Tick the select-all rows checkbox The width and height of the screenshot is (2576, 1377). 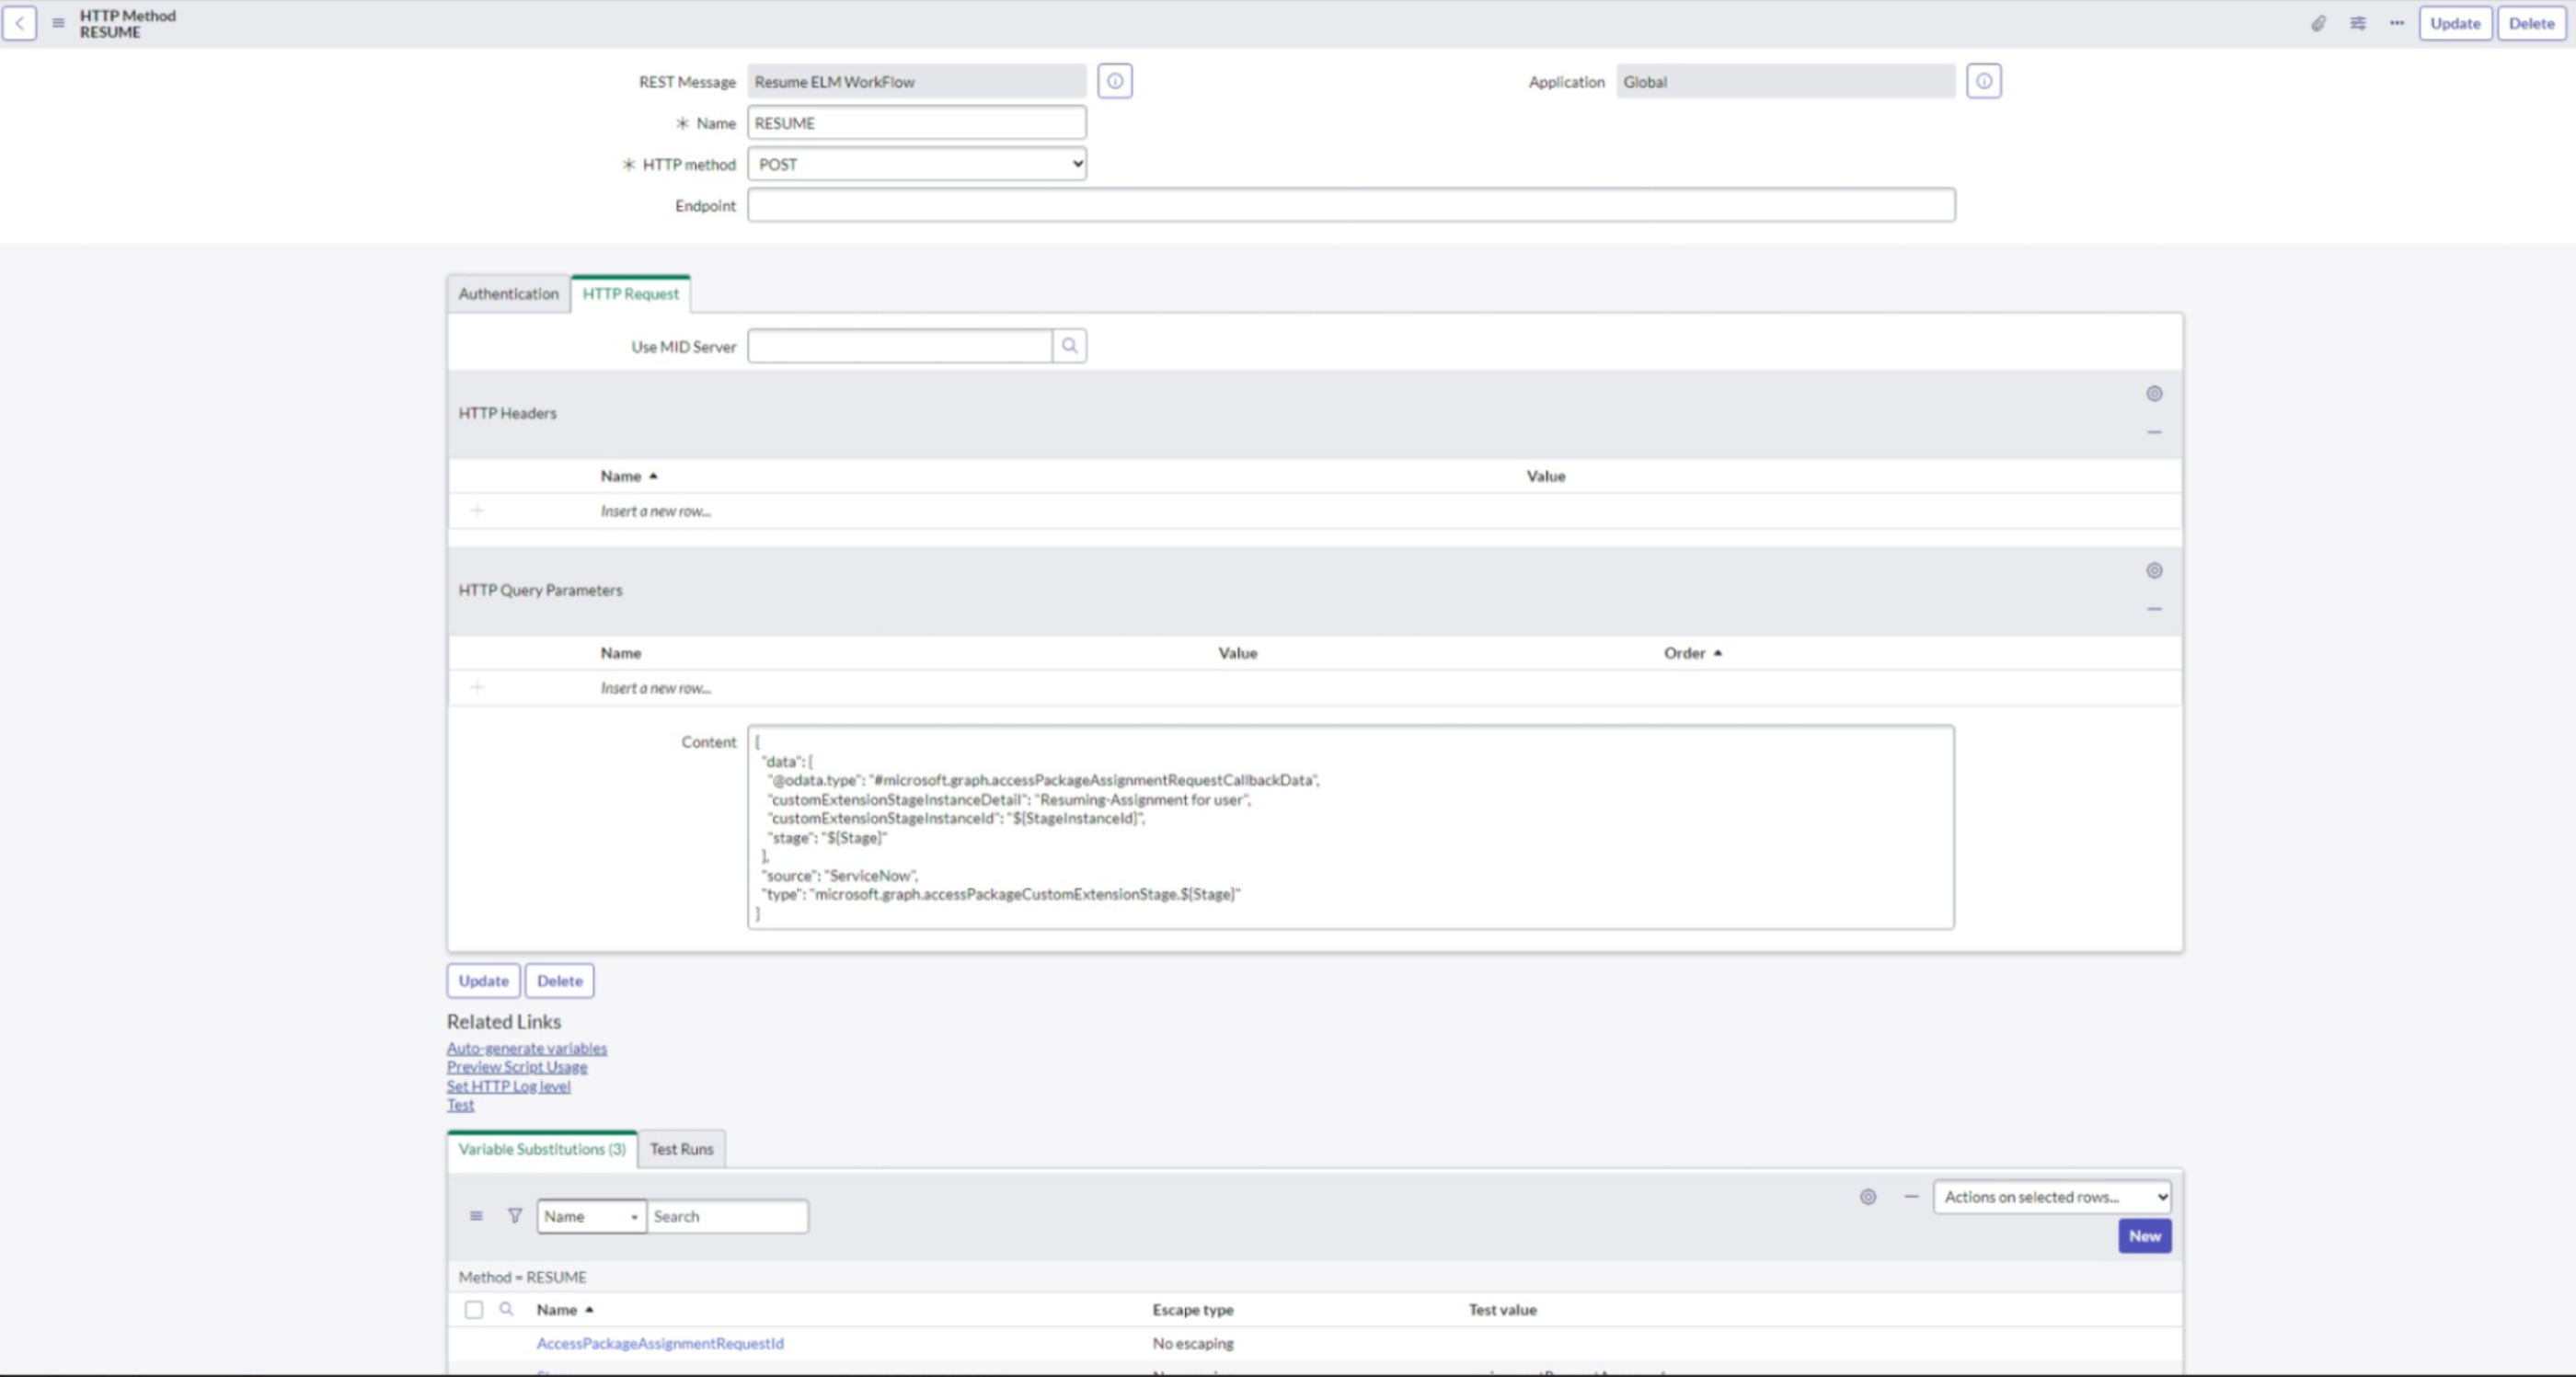pos(474,1310)
